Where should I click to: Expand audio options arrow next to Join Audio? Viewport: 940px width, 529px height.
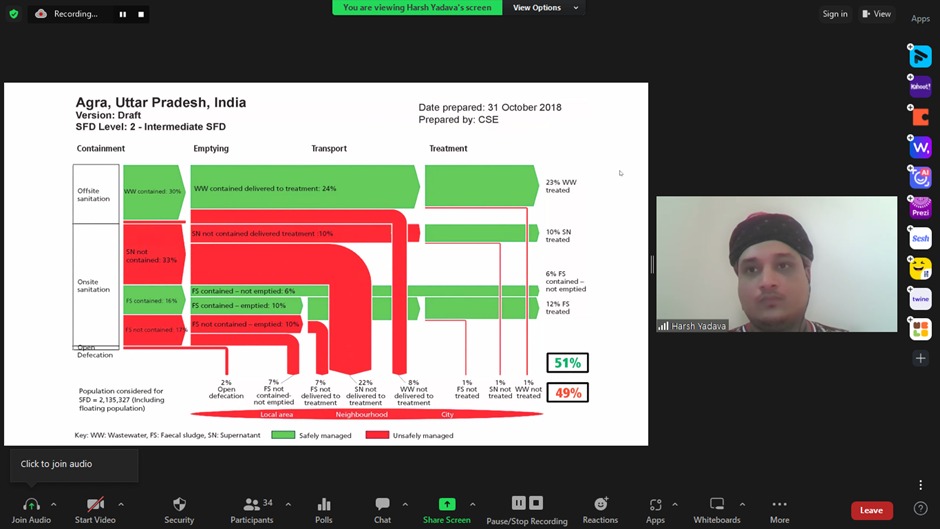[54, 504]
